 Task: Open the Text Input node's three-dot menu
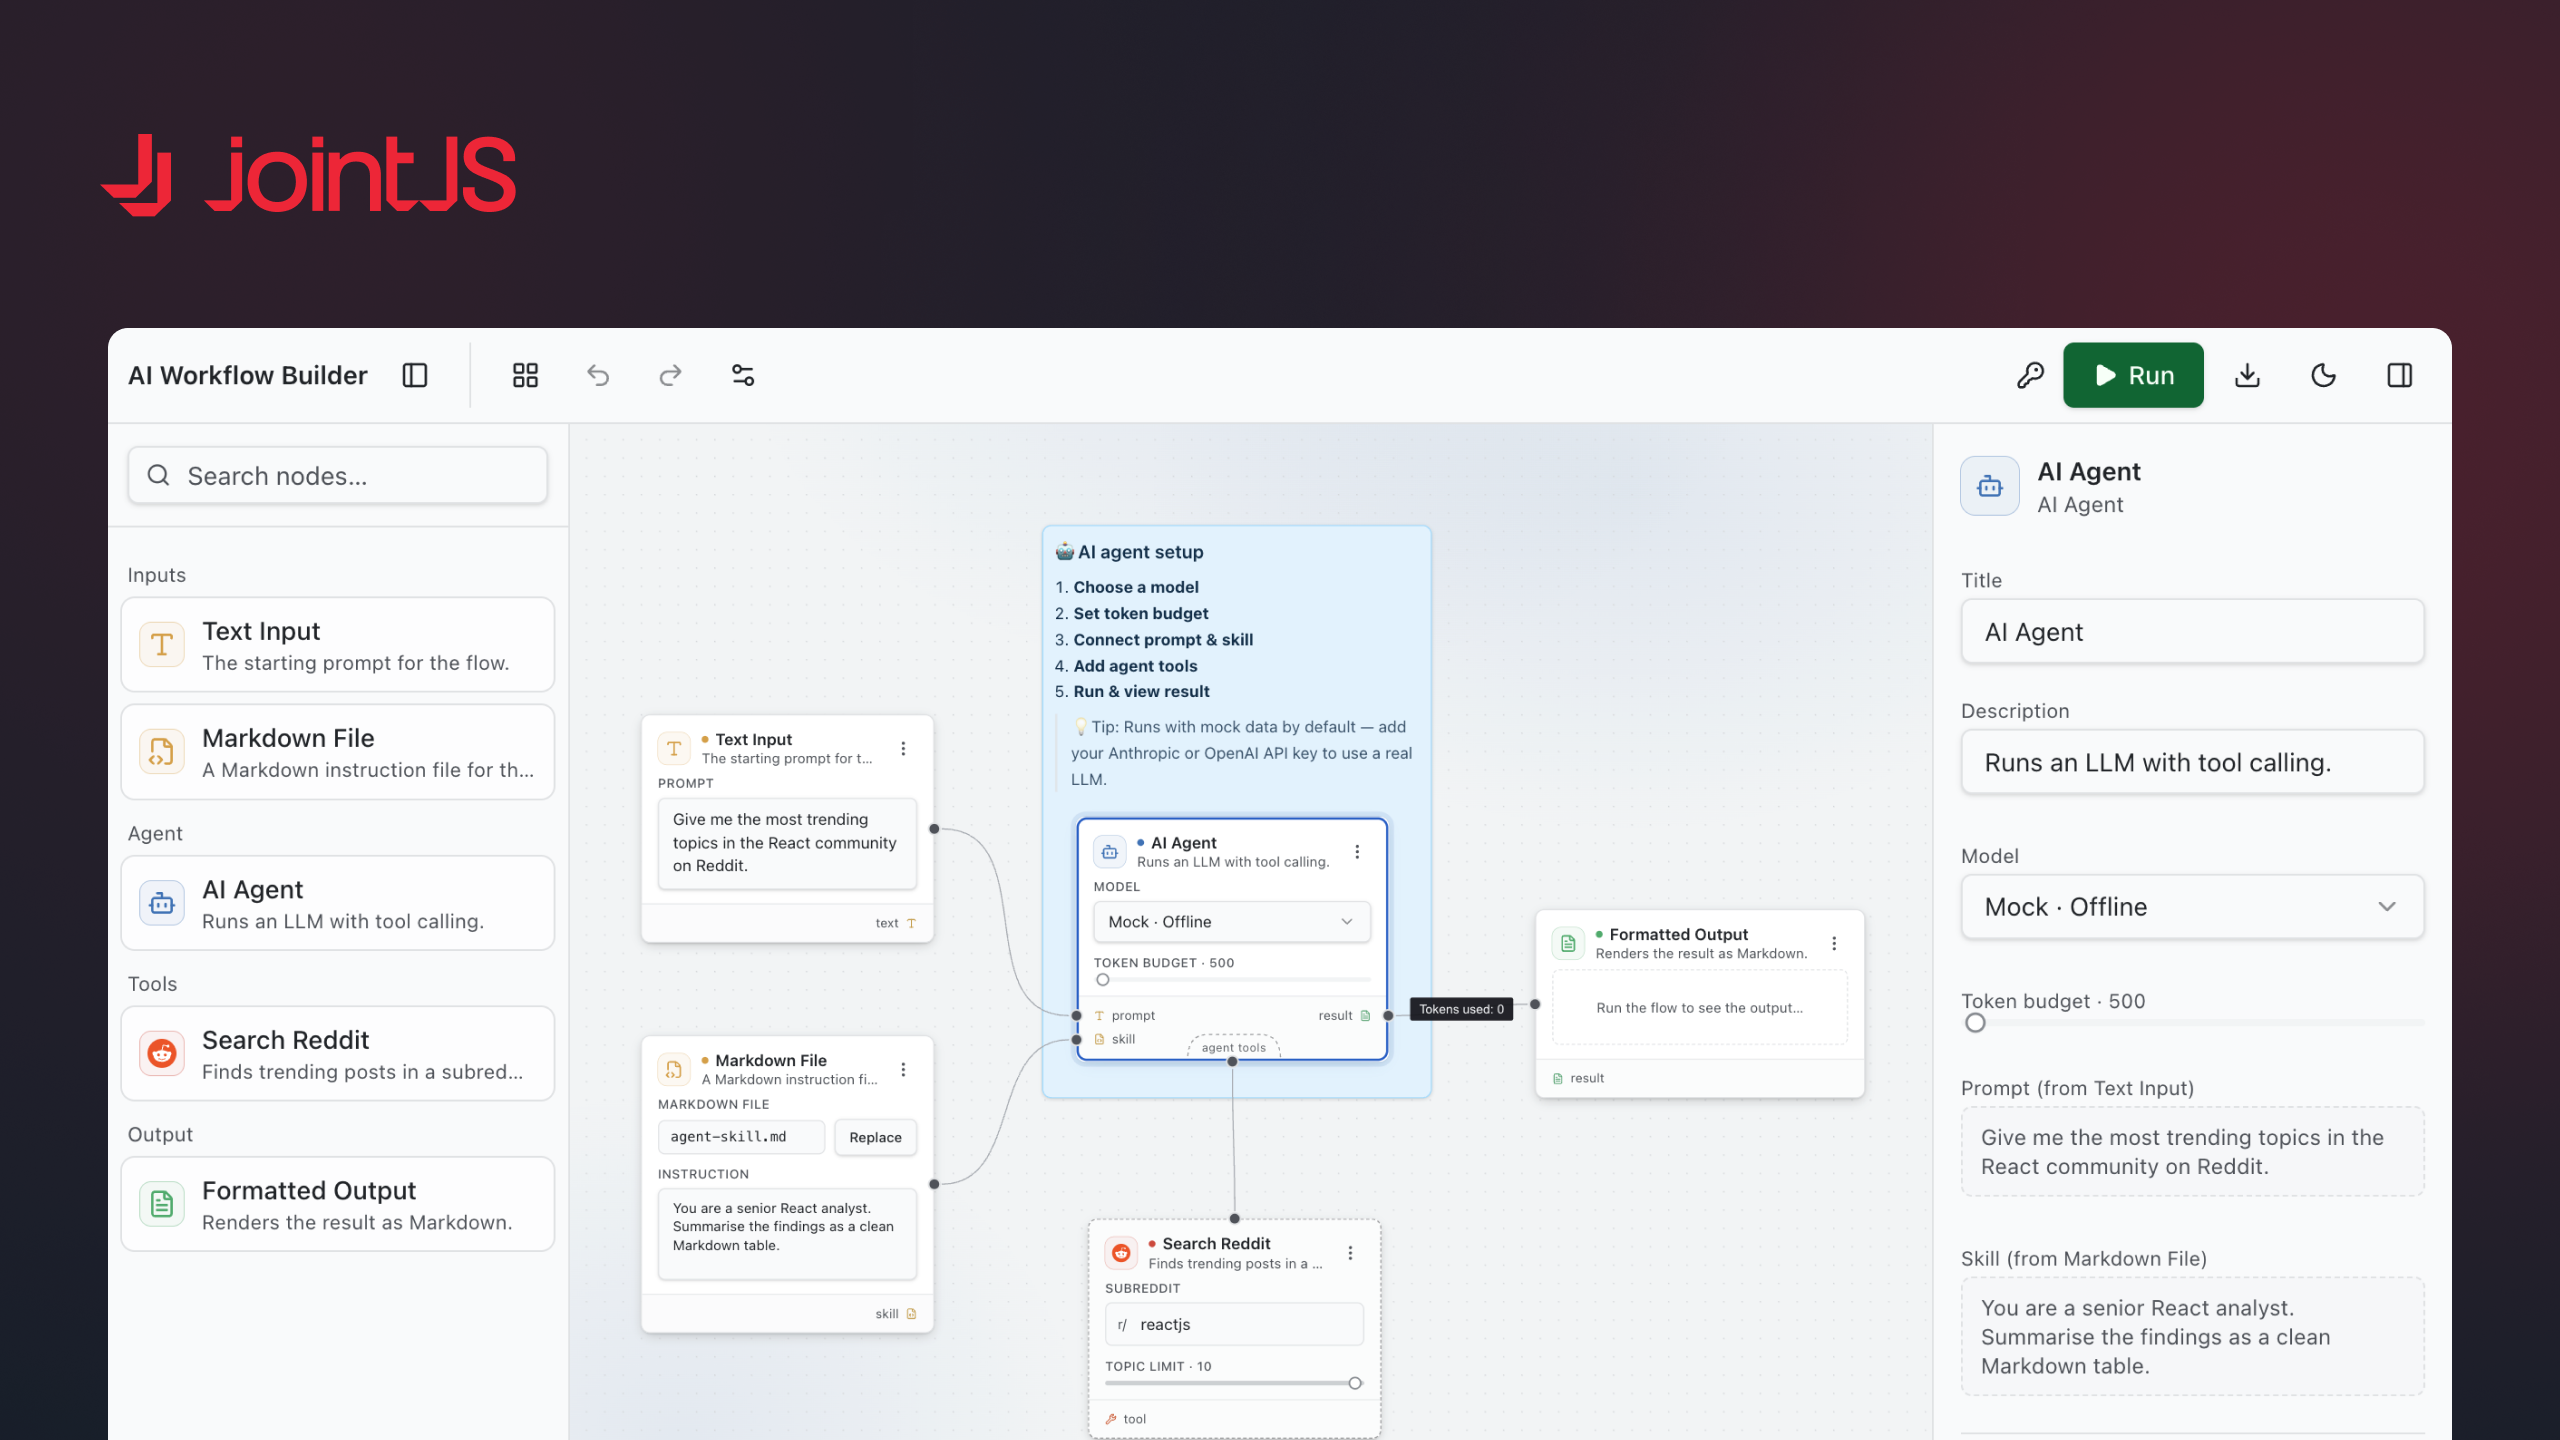[x=903, y=748]
